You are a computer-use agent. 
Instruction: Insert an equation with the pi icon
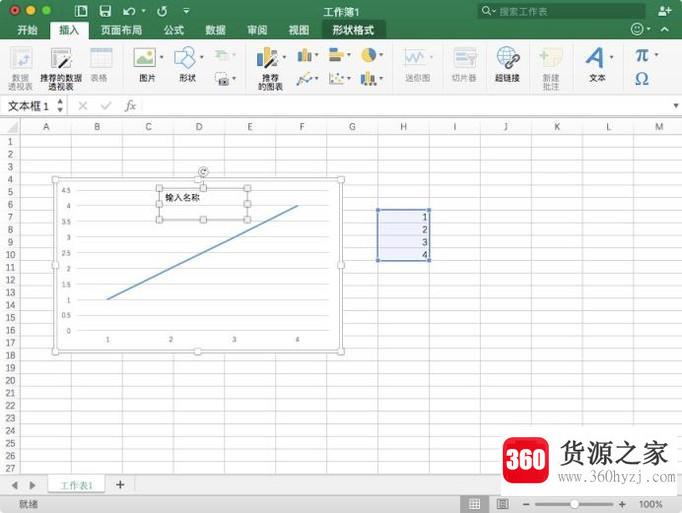(642, 55)
